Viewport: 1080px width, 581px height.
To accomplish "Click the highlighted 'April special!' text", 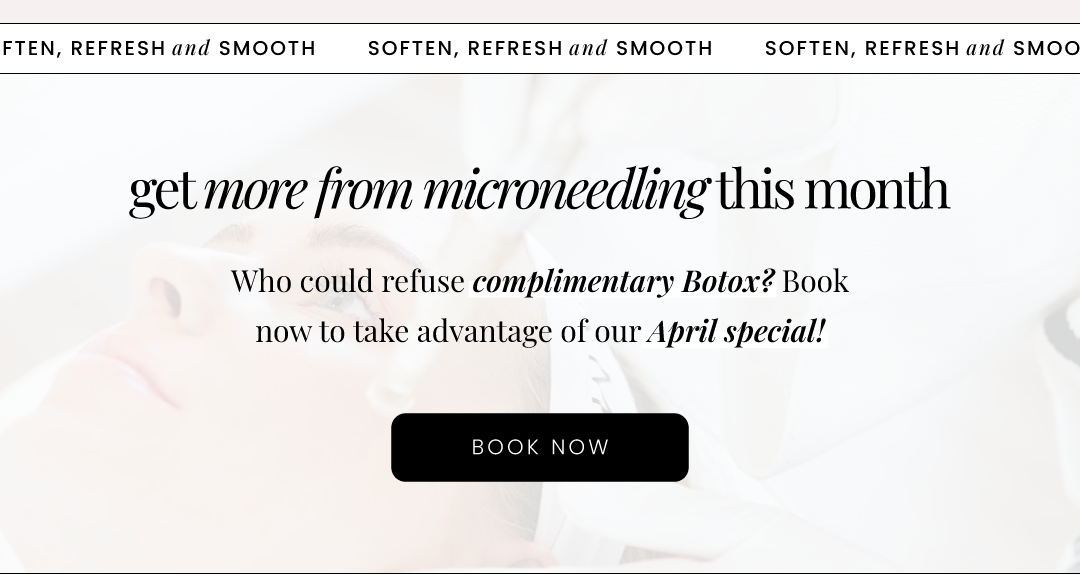I will (x=736, y=331).
